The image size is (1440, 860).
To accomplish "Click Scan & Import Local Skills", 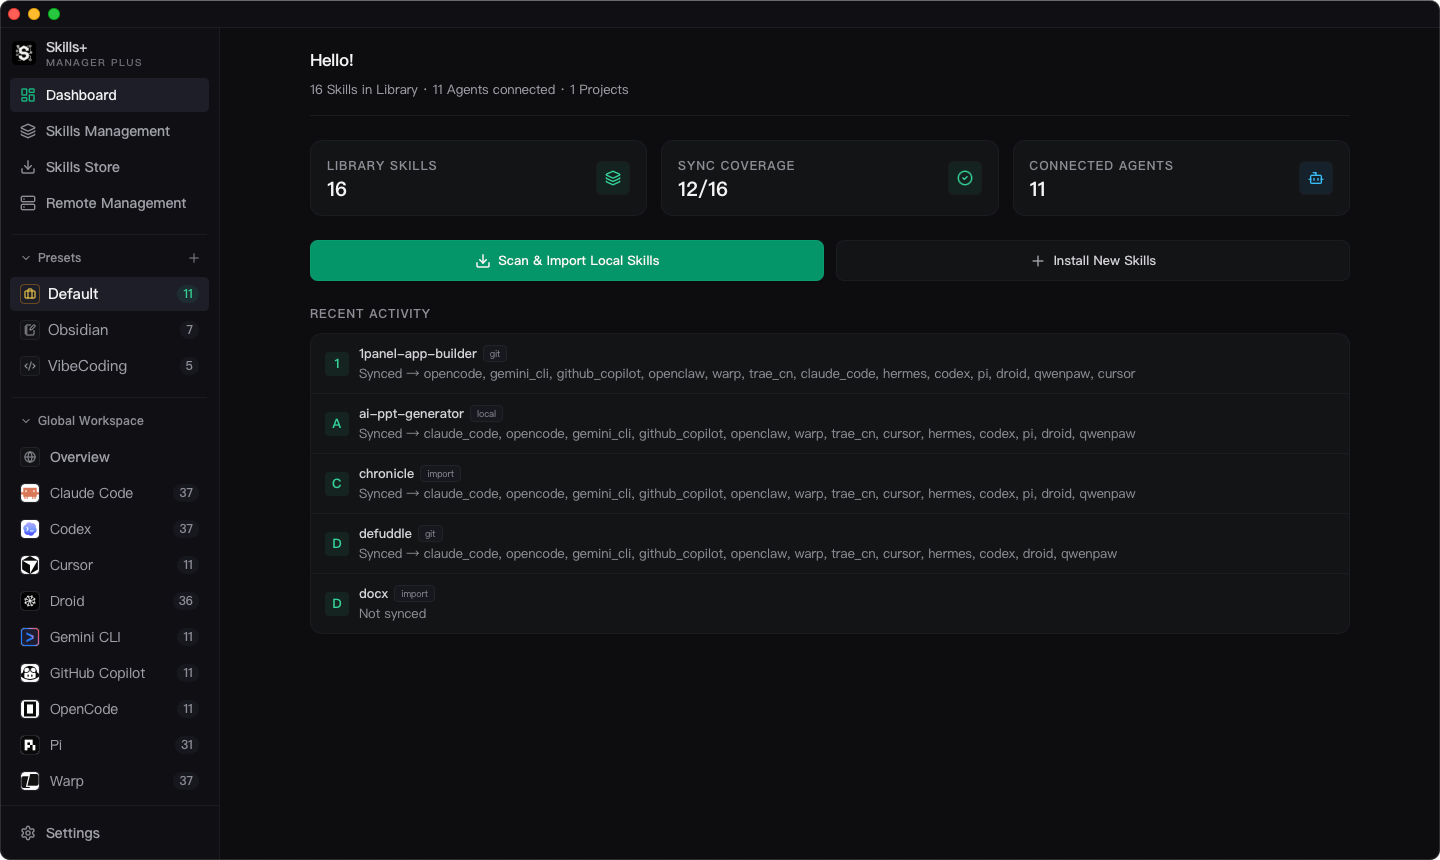I will tap(567, 261).
